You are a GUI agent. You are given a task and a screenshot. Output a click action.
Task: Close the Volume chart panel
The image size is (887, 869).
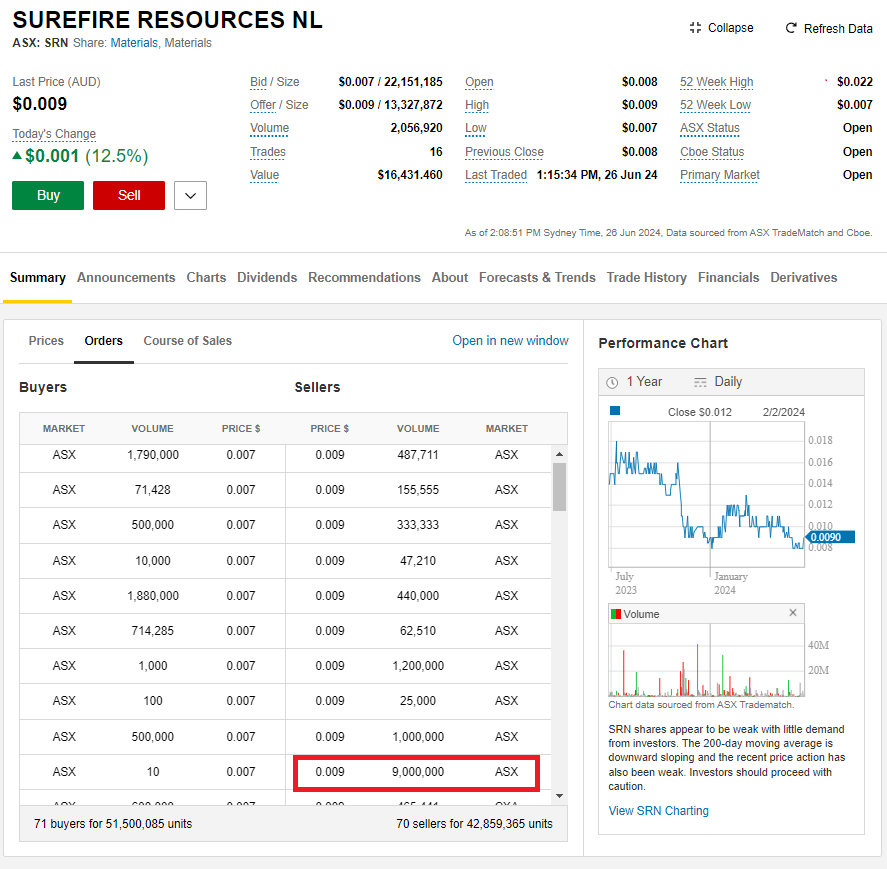[x=793, y=613]
